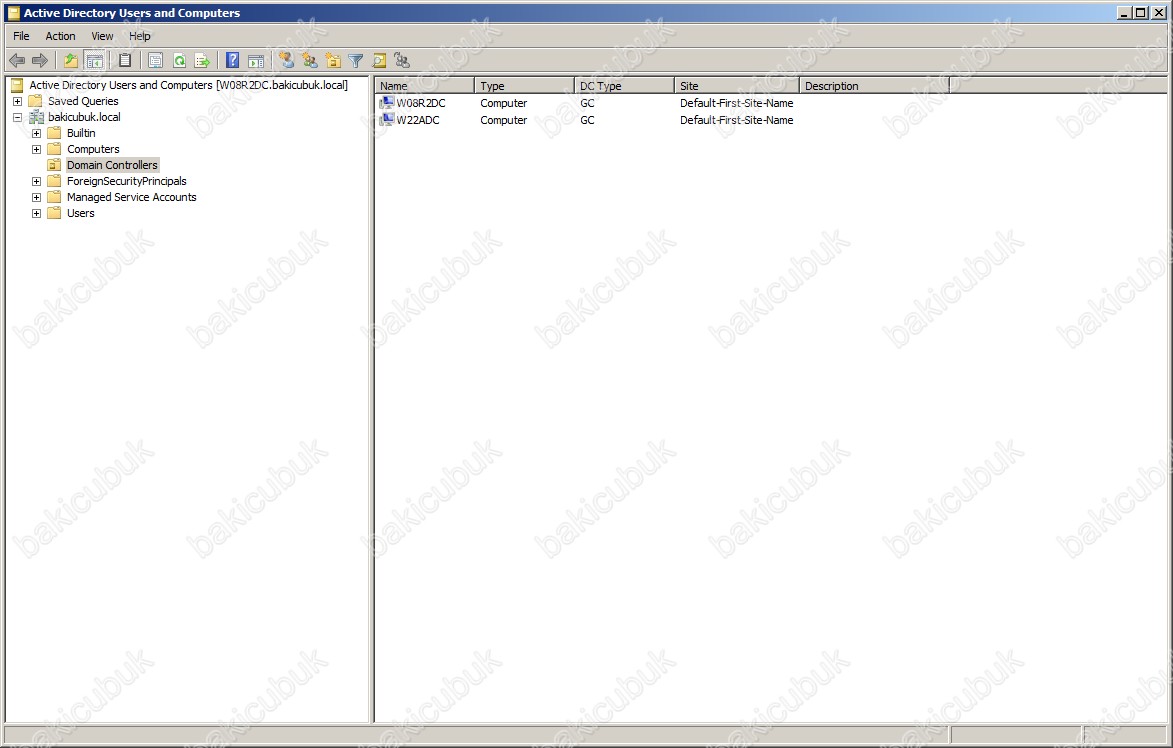
Task: Expand the Managed Service Accounts container
Action: [36, 197]
